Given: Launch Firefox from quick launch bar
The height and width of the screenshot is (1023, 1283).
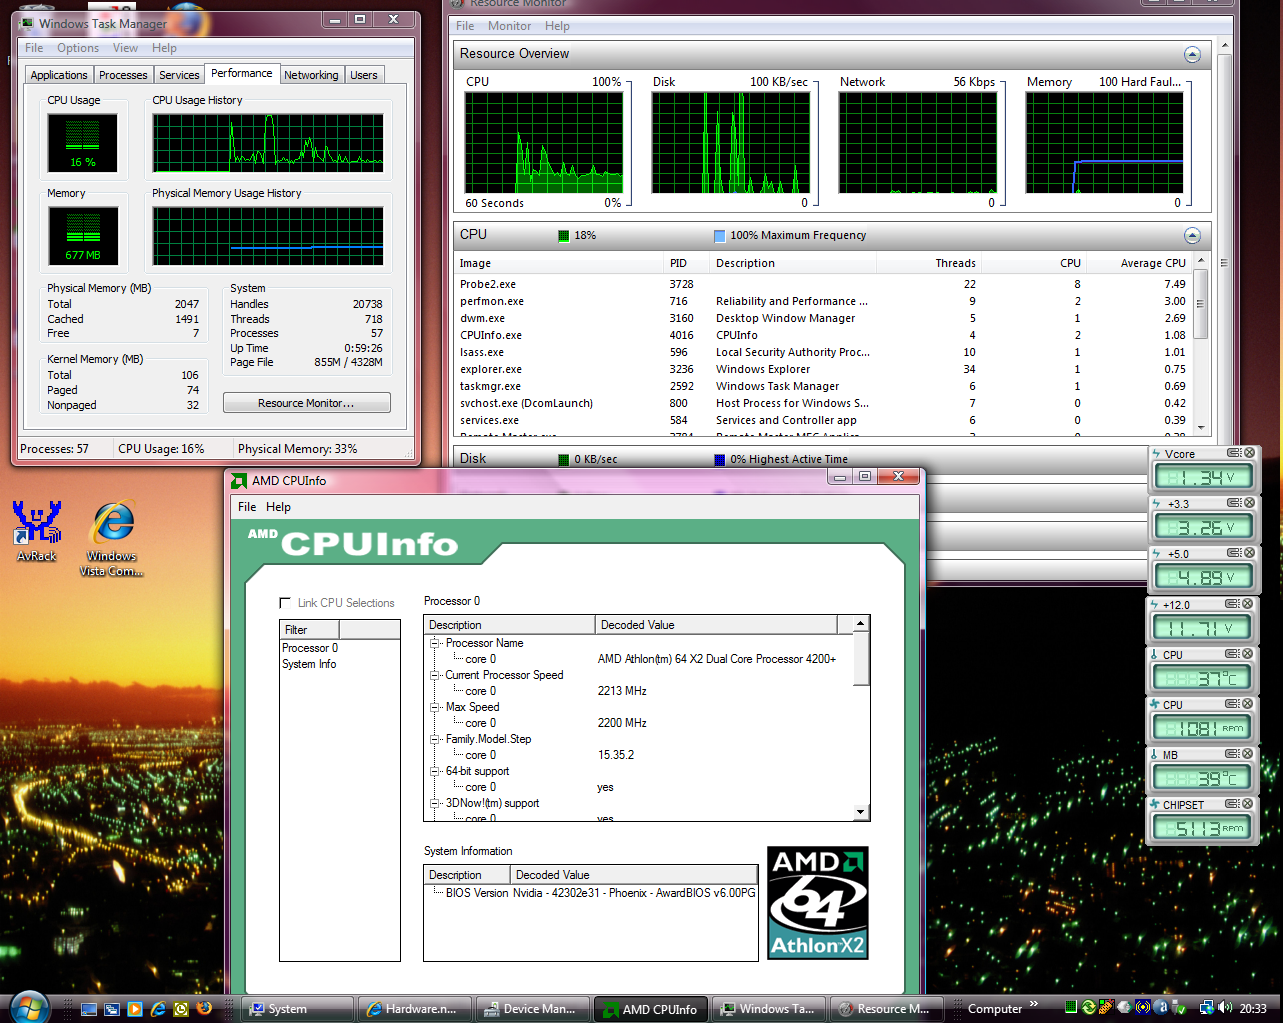Looking at the screenshot, I should pos(204,1009).
